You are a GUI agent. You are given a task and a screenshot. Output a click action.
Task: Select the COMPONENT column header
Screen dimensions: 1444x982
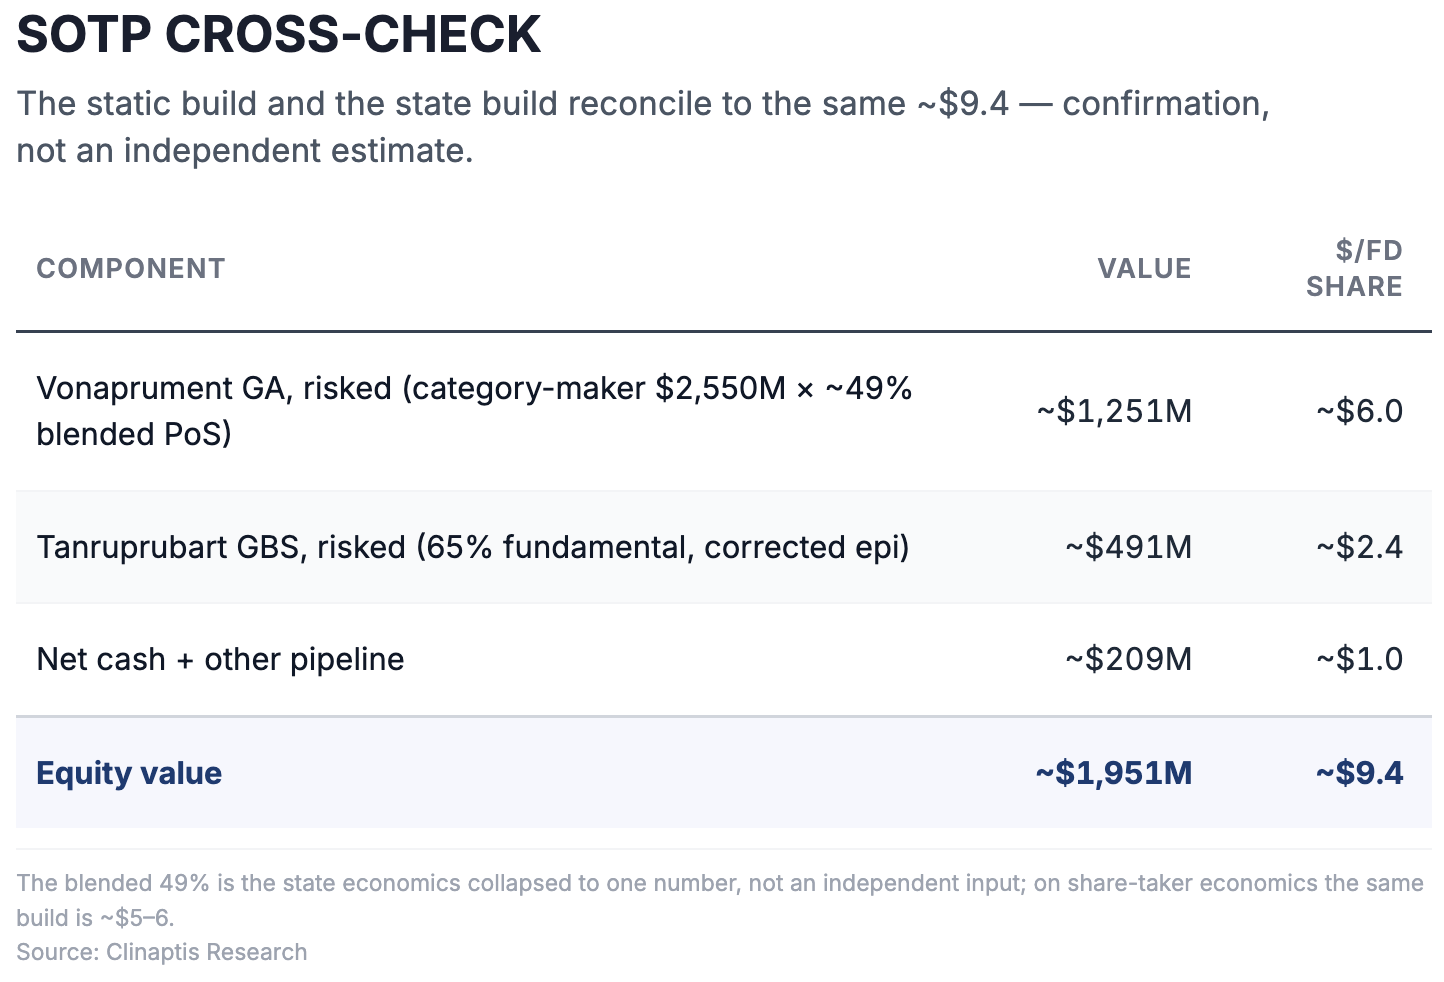click(x=131, y=269)
